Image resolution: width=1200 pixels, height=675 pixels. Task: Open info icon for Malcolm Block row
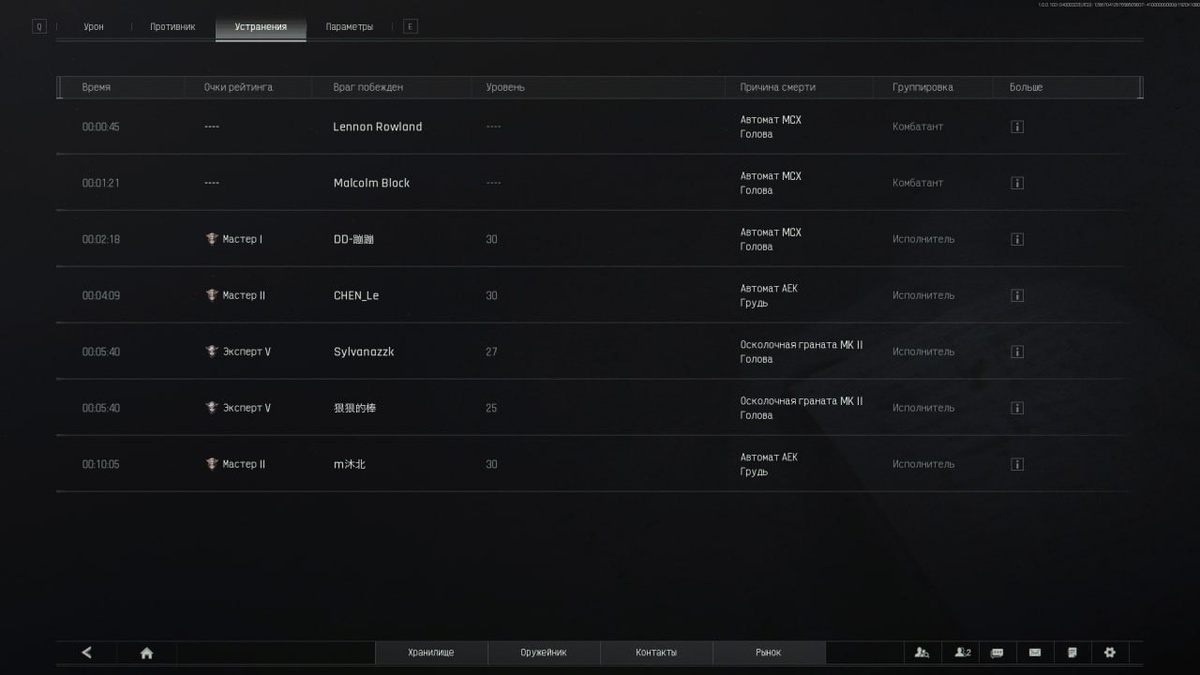click(1017, 183)
